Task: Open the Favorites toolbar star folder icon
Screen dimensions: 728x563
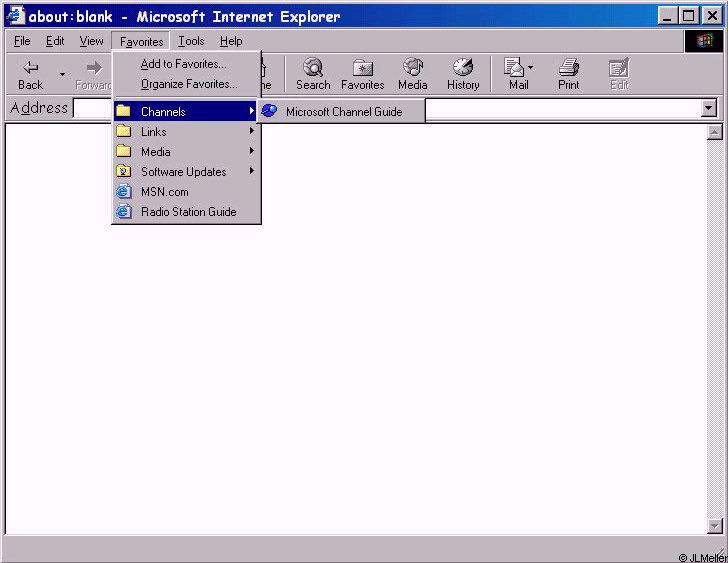Action: tap(363, 68)
